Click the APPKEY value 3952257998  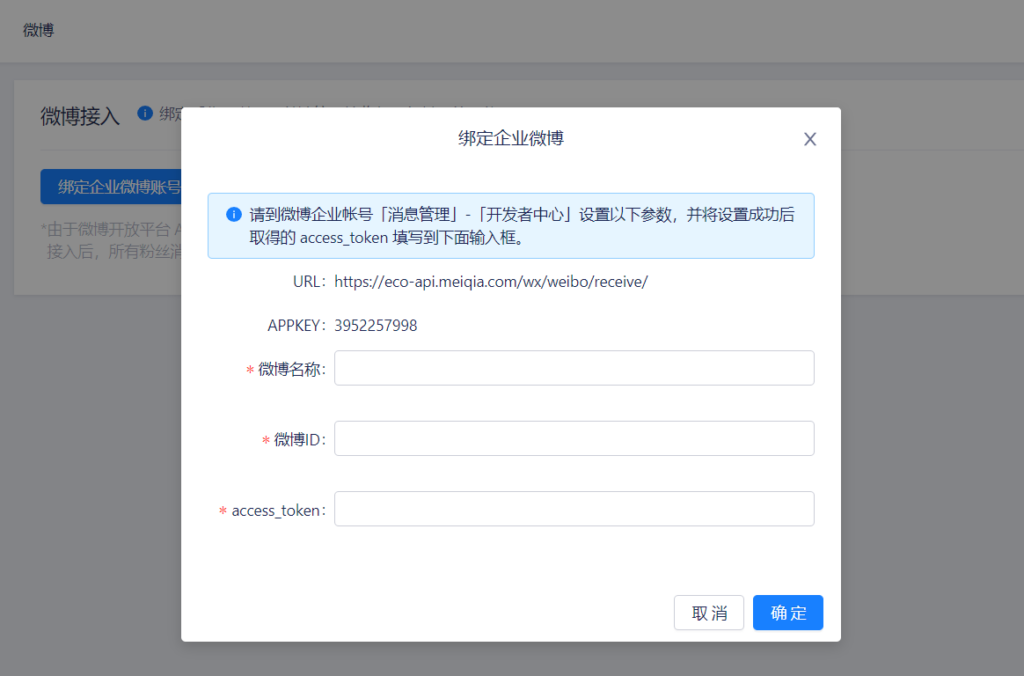pos(376,325)
